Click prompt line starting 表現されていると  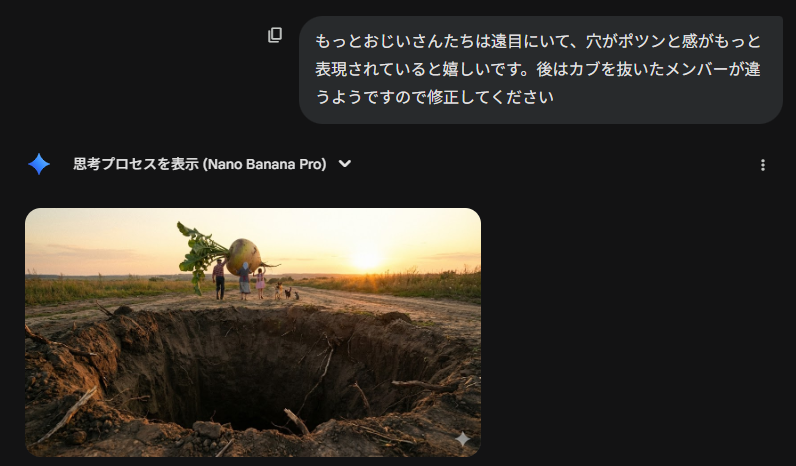pyautogui.click(x=538, y=69)
